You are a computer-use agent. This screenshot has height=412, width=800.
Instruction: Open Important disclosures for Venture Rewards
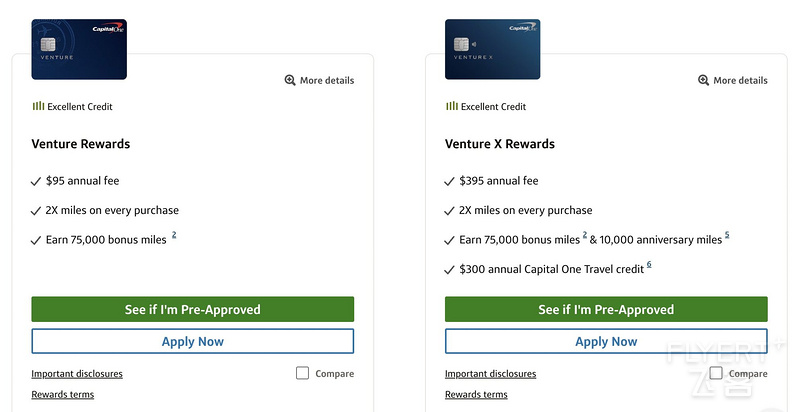tap(77, 374)
